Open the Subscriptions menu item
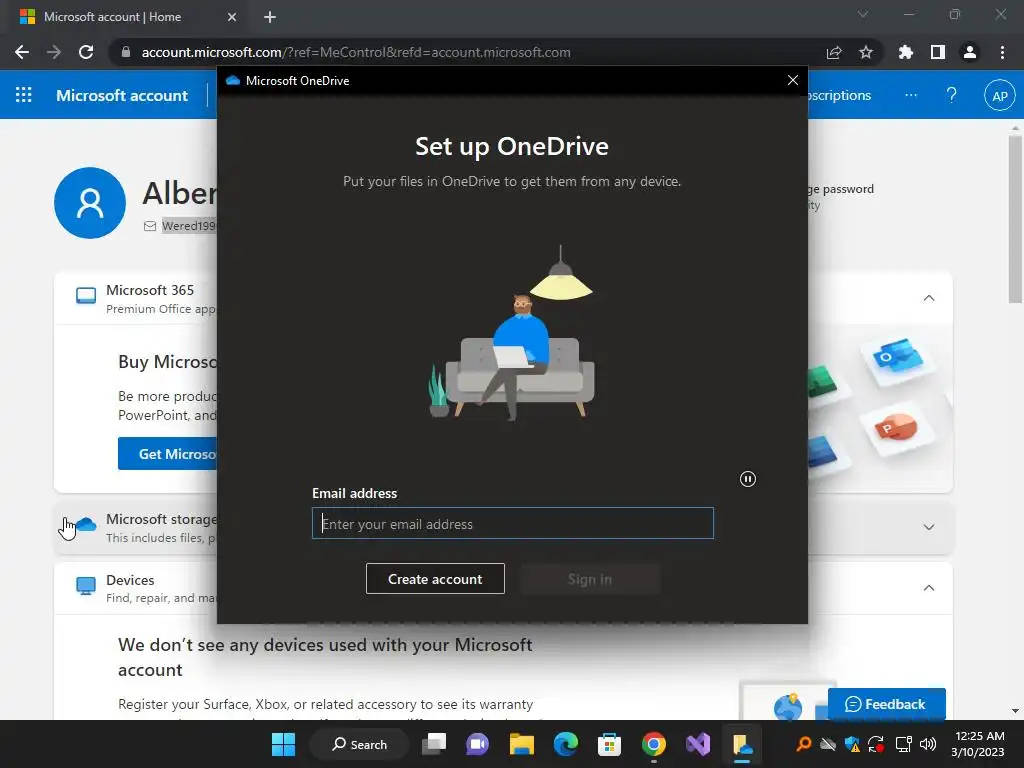The image size is (1024, 768). (x=840, y=95)
